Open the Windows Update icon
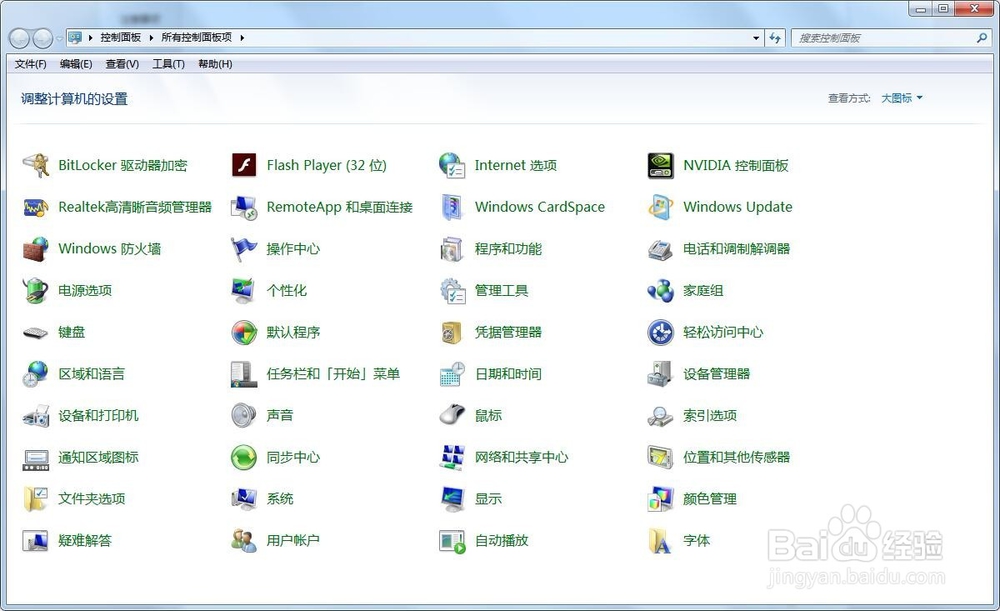Viewport: 1000px width, 611px height. (660, 207)
